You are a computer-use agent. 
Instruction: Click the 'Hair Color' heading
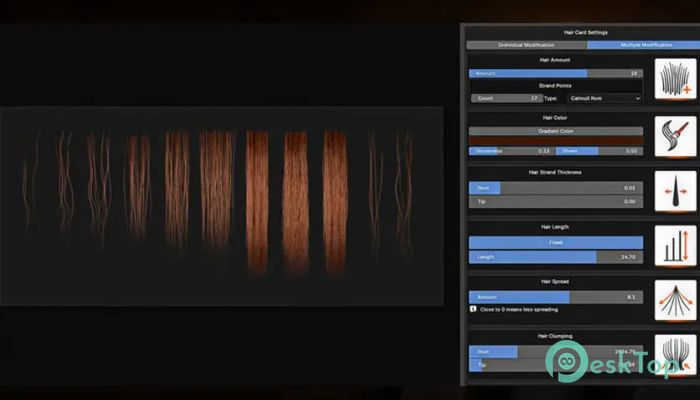click(x=554, y=118)
